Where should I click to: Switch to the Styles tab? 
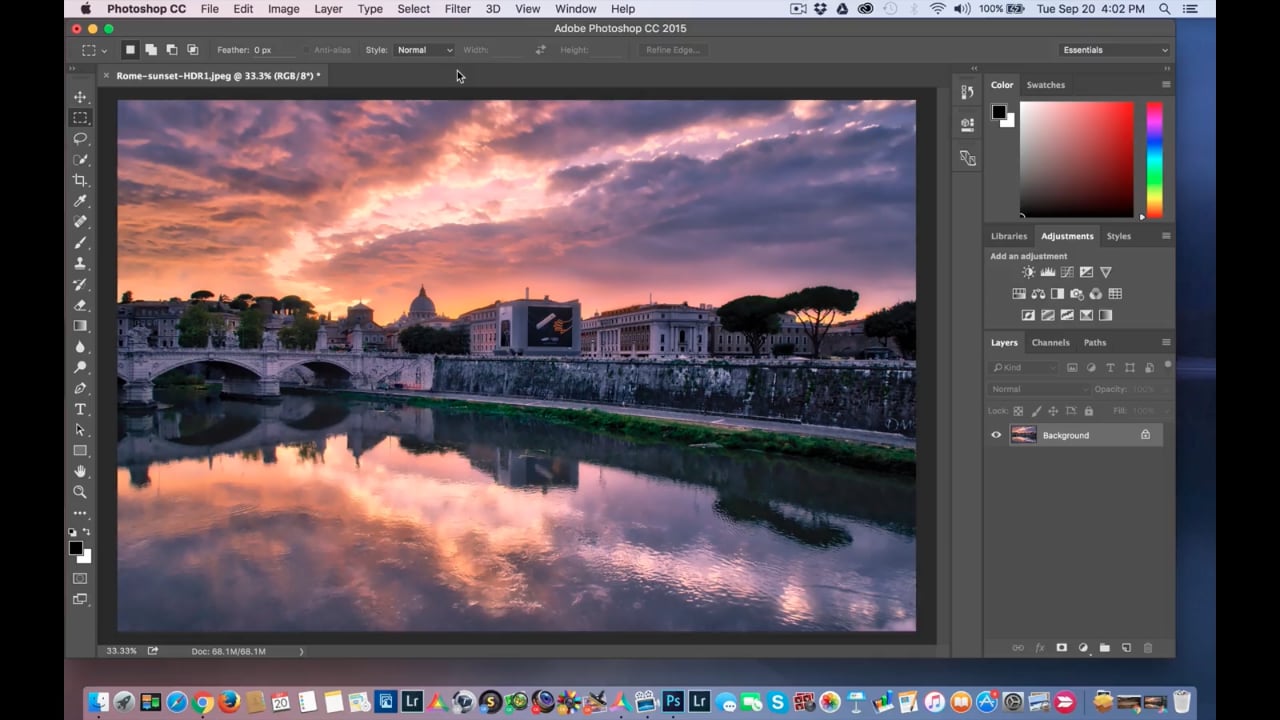1119,236
